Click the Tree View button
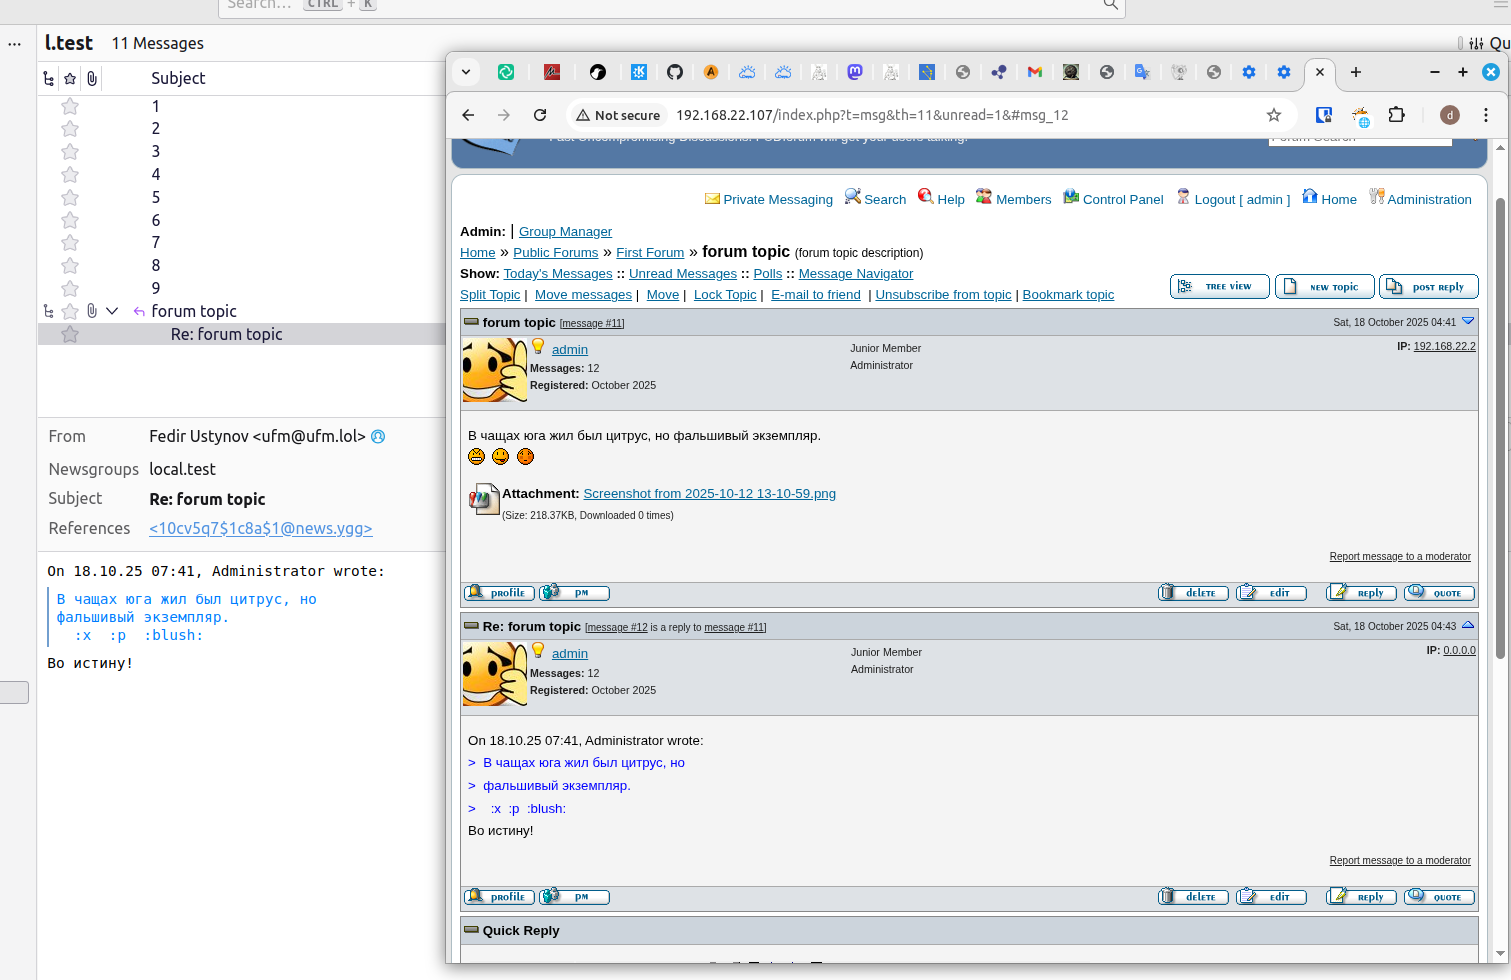1511x980 pixels. 1219,287
